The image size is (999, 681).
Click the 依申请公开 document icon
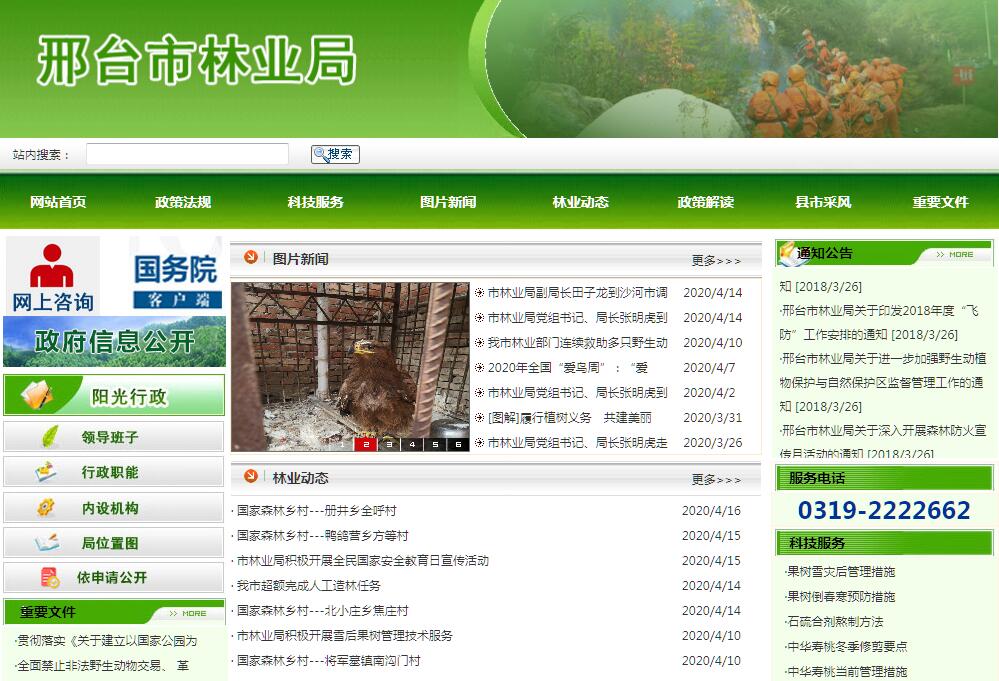tap(49, 577)
